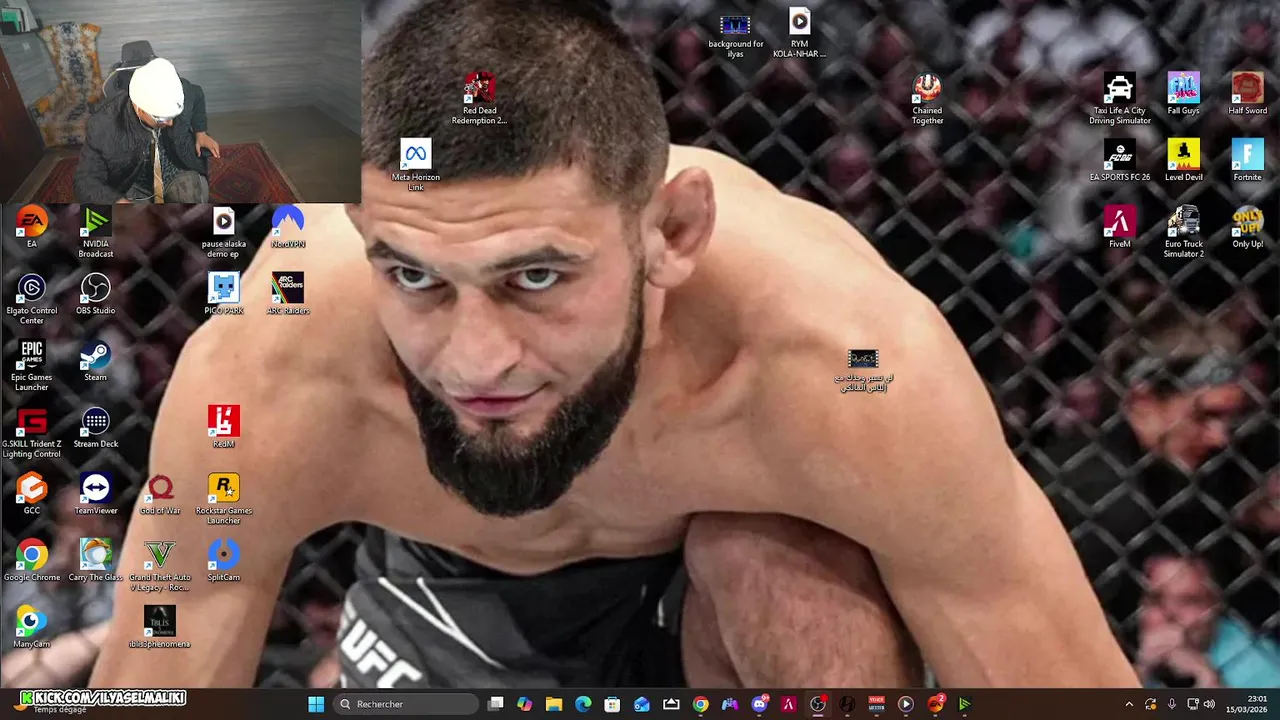
Task: Select the GCC desktop icon
Action: click(x=31, y=494)
